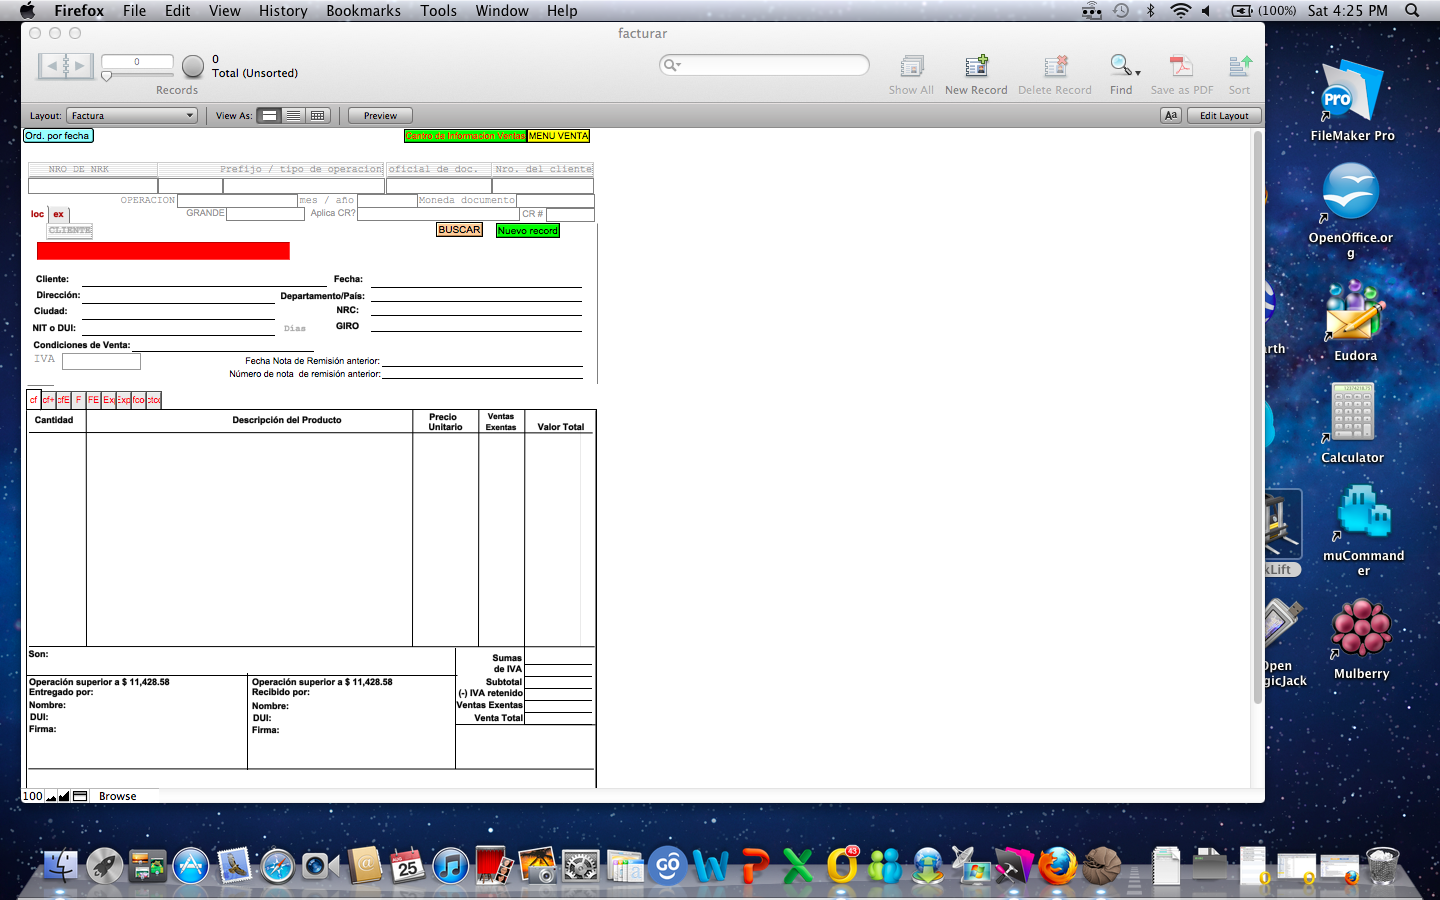This screenshot has width=1440, height=900.
Task: Click the zoom-in mountain icon in status bar
Action: point(65,797)
